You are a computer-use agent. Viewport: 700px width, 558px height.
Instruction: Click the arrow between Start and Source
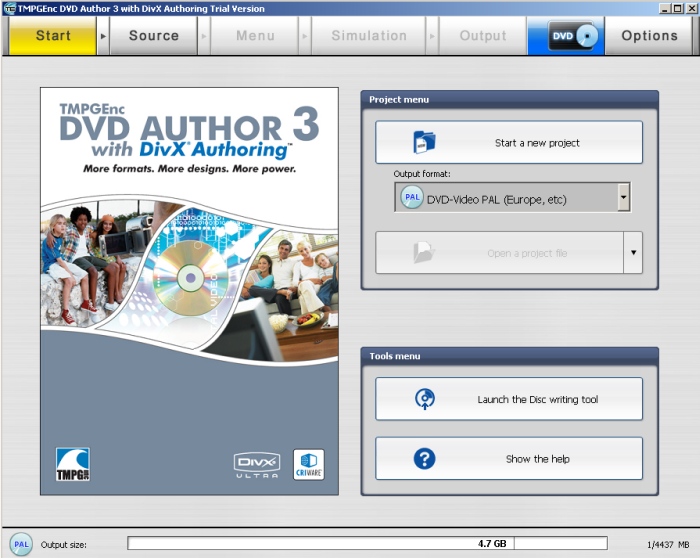[103, 36]
